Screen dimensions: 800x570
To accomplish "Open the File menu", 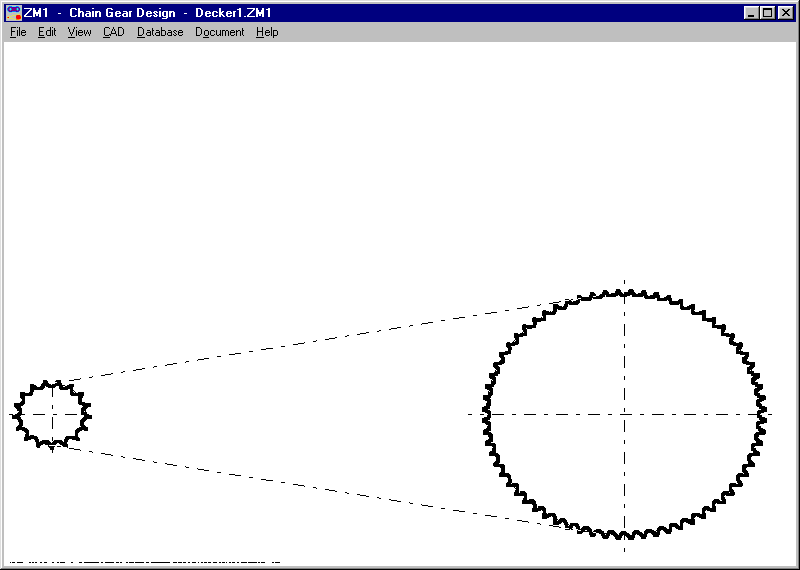I will [x=18, y=32].
